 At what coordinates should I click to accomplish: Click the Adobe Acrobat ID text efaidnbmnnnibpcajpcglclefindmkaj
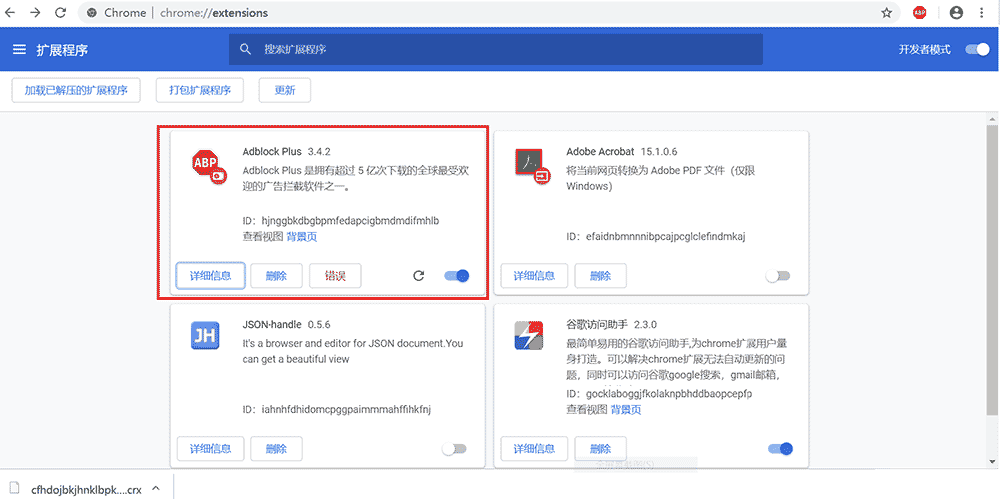click(x=665, y=237)
